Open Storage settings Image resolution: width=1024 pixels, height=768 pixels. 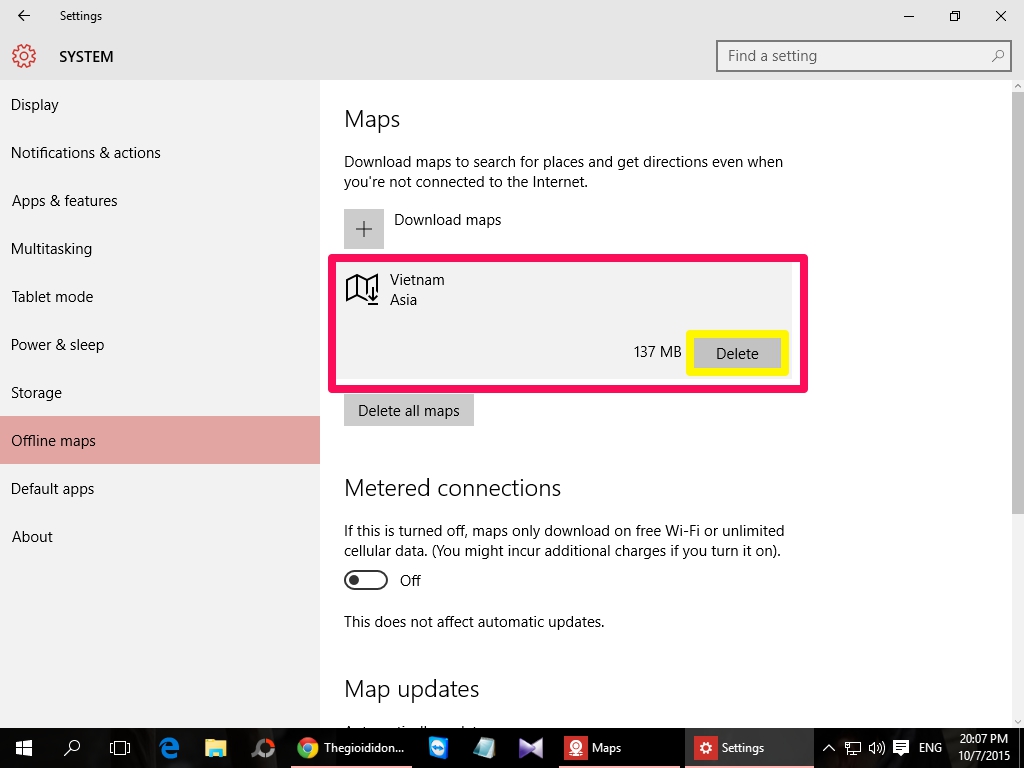pyautogui.click(x=160, y=392)
